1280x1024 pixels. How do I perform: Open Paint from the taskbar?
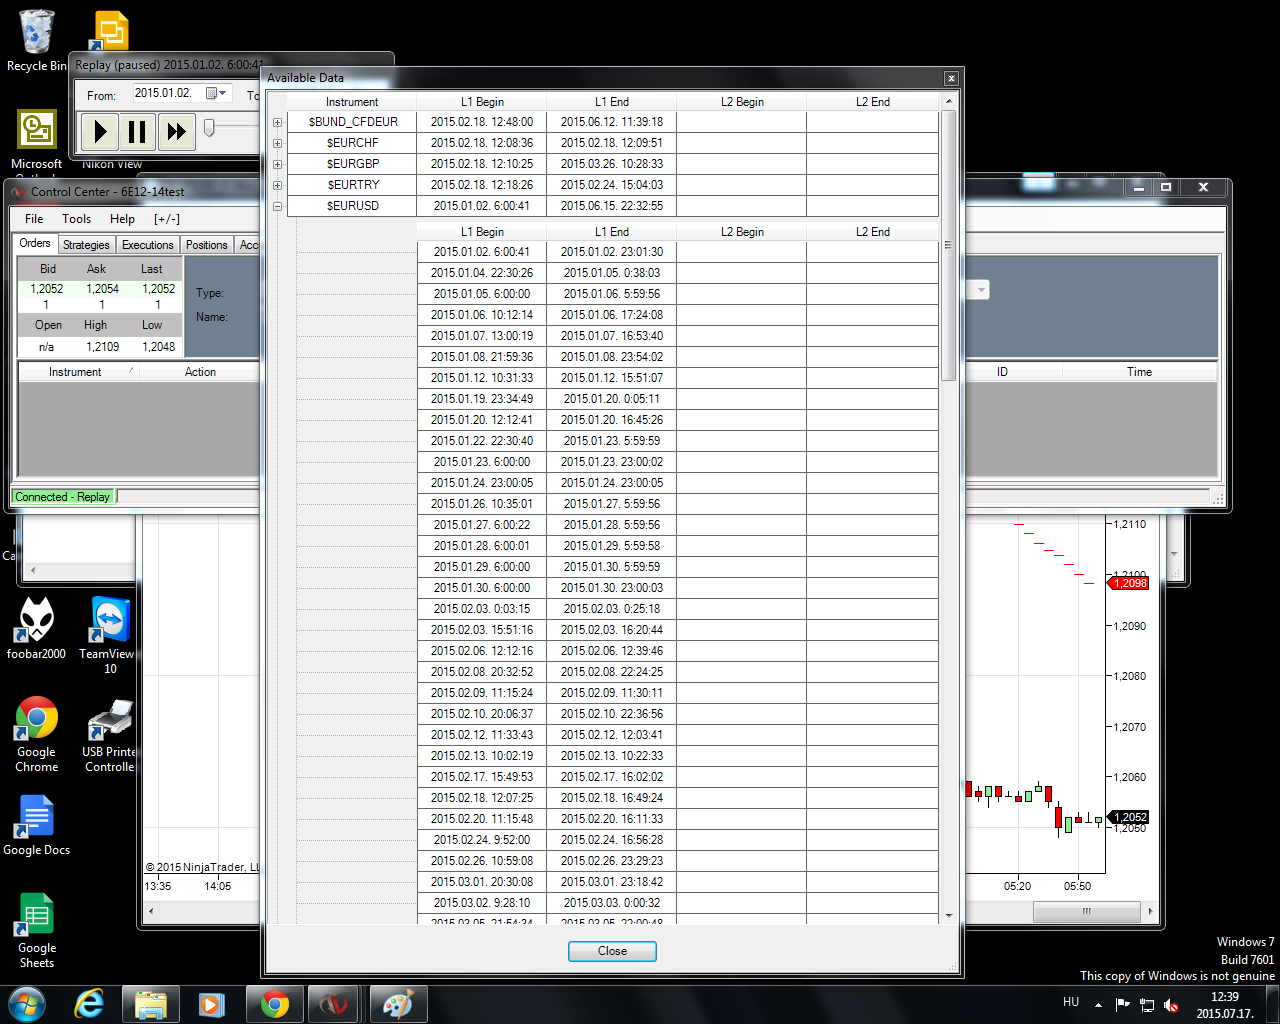pos(398,1004)
